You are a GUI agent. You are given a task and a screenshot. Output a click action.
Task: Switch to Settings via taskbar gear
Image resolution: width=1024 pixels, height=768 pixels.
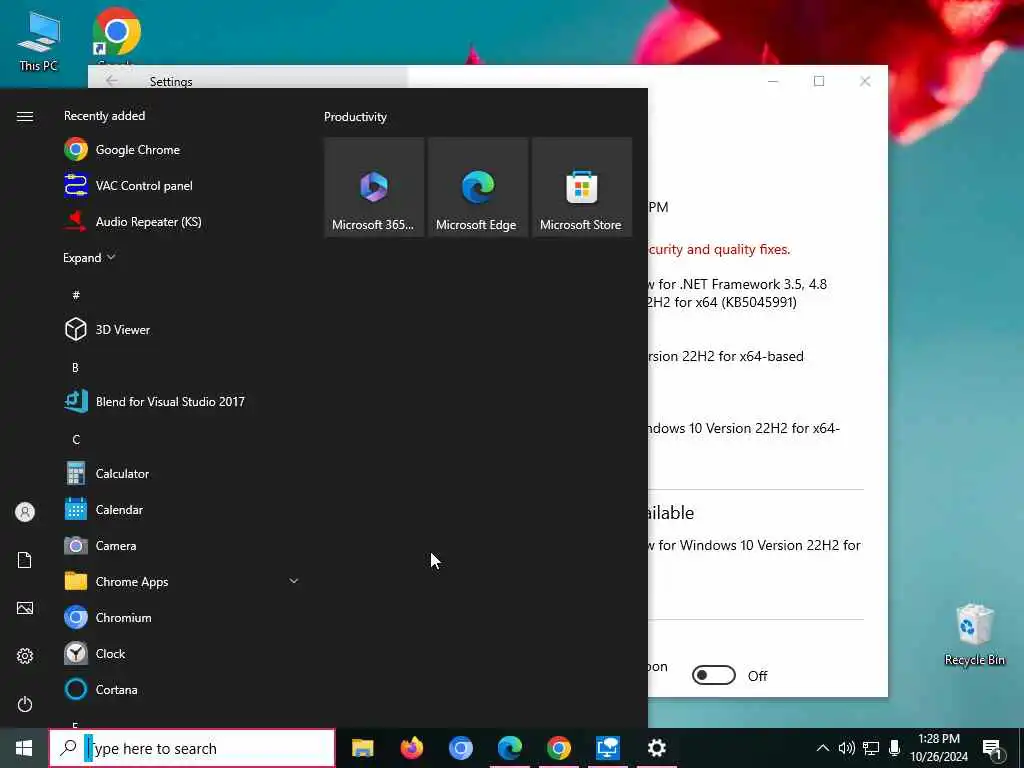(656, 748)
